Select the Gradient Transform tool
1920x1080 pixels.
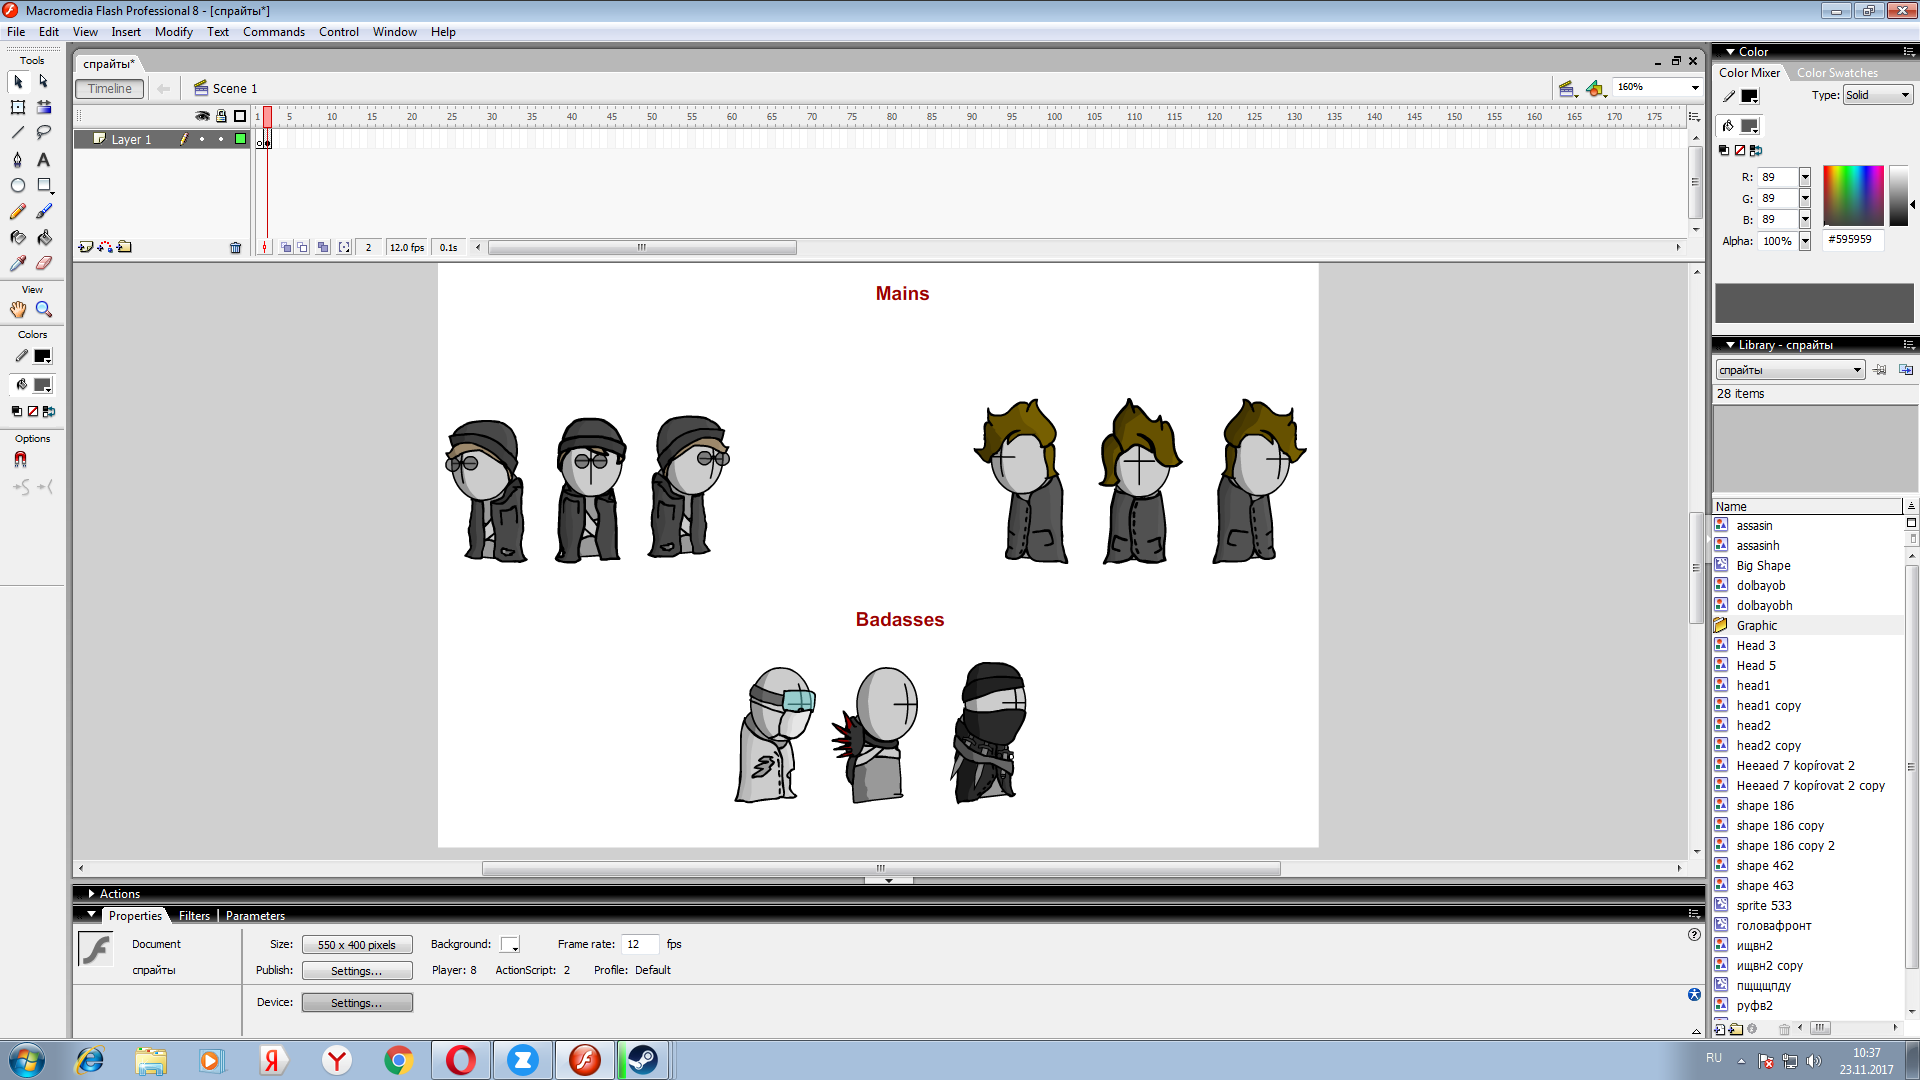44,107
